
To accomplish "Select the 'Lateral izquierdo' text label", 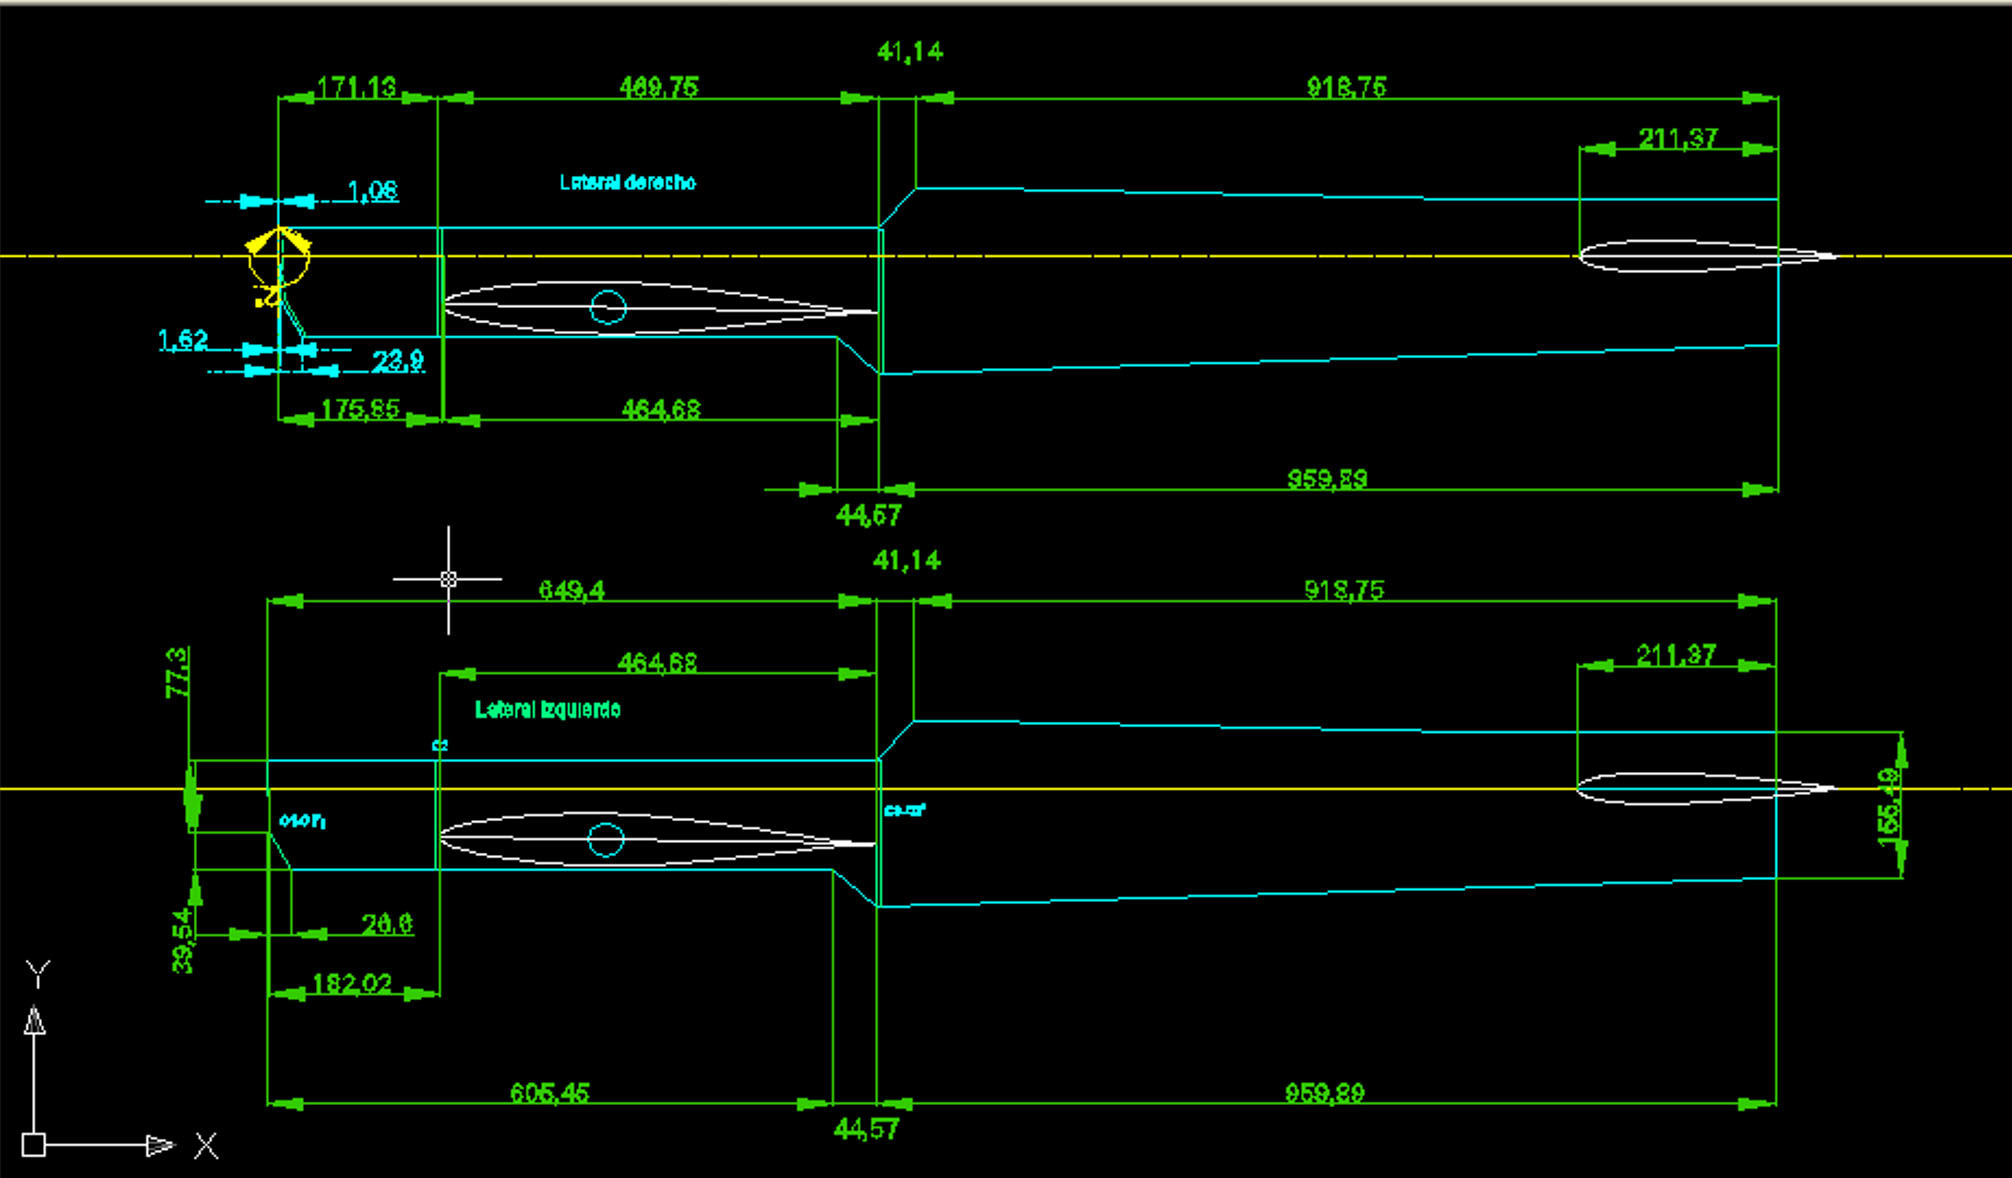I will tap(547, 709).
